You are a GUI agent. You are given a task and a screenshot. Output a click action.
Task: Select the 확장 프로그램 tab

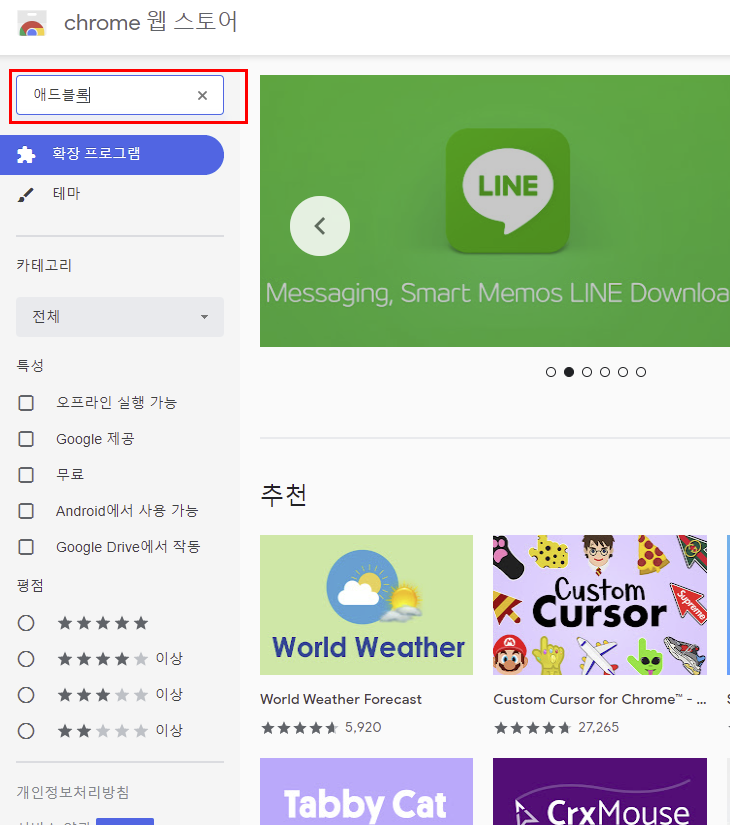click(x=112, y=155)
